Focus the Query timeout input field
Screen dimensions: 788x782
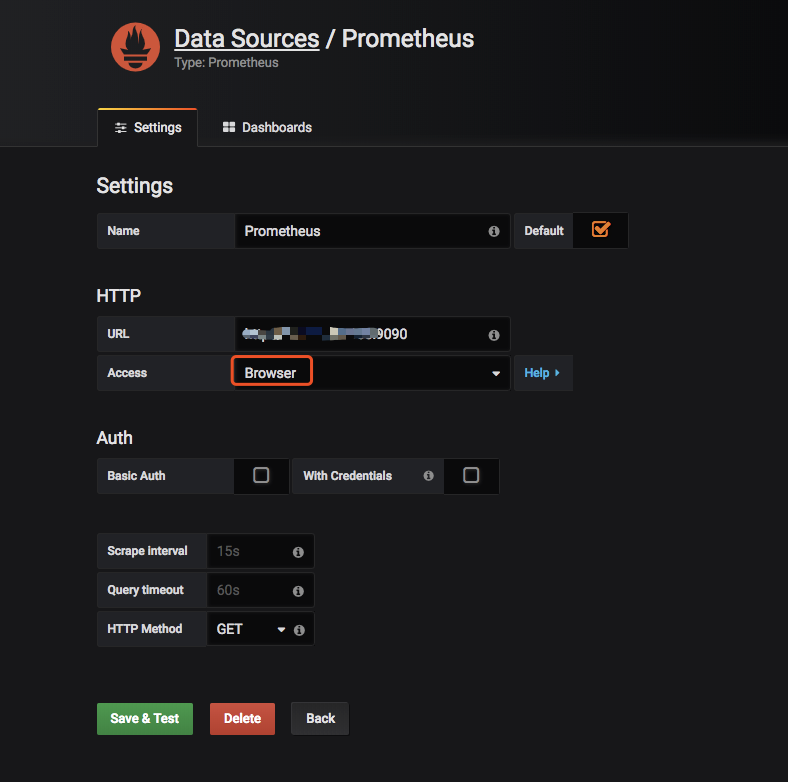tap(260, 590)
